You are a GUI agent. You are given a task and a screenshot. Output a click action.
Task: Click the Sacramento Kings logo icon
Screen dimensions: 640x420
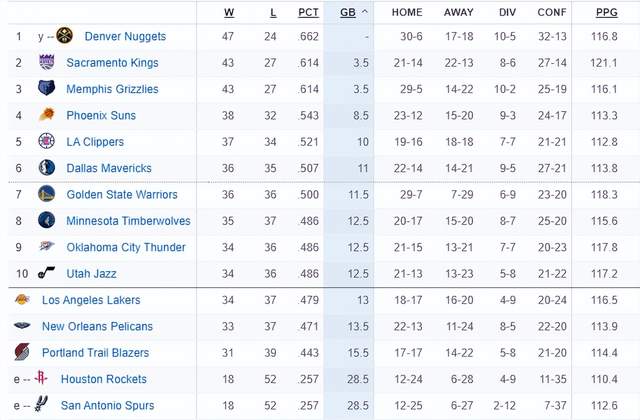(x=47, y=62)
